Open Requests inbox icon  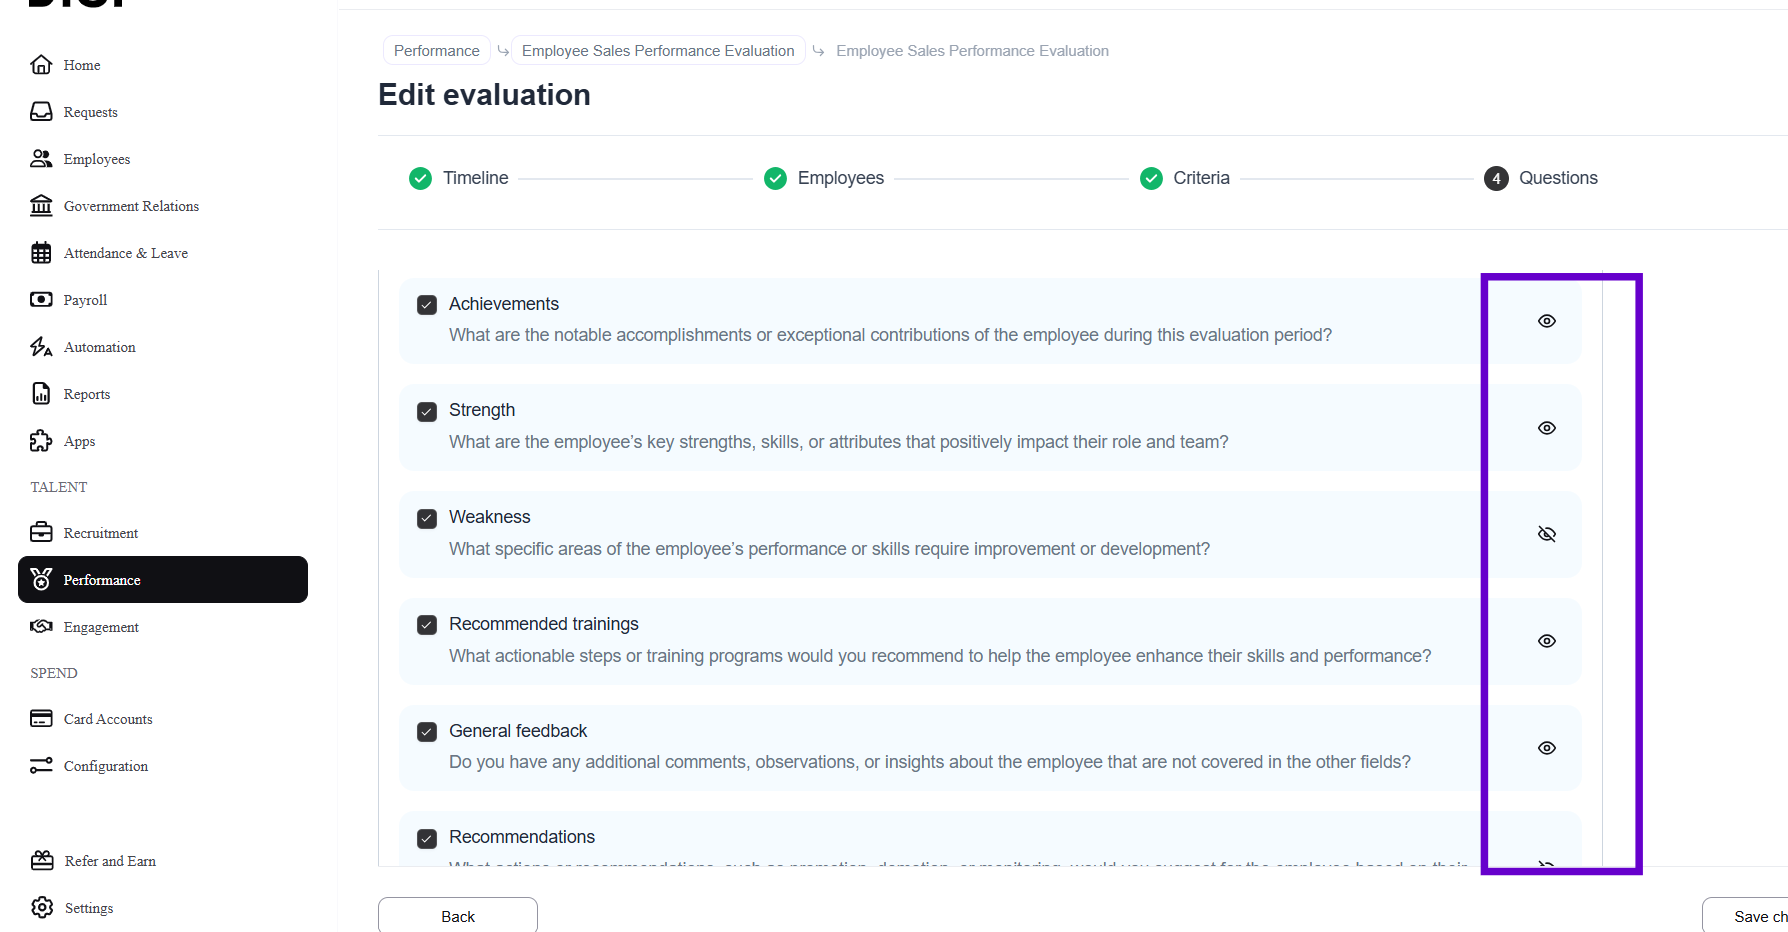[41, 112]
